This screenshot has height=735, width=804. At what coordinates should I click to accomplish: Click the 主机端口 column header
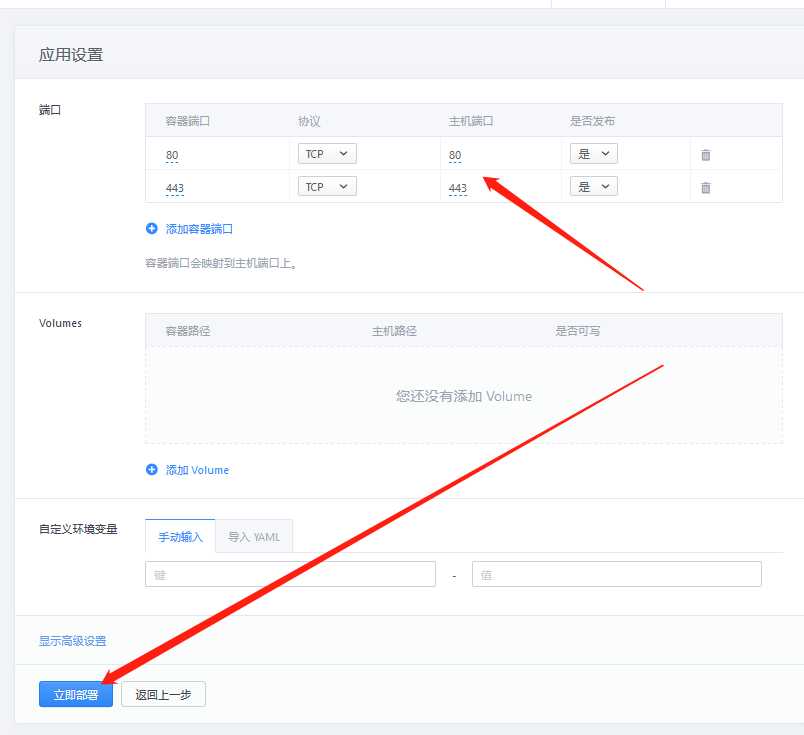point(471,121)
